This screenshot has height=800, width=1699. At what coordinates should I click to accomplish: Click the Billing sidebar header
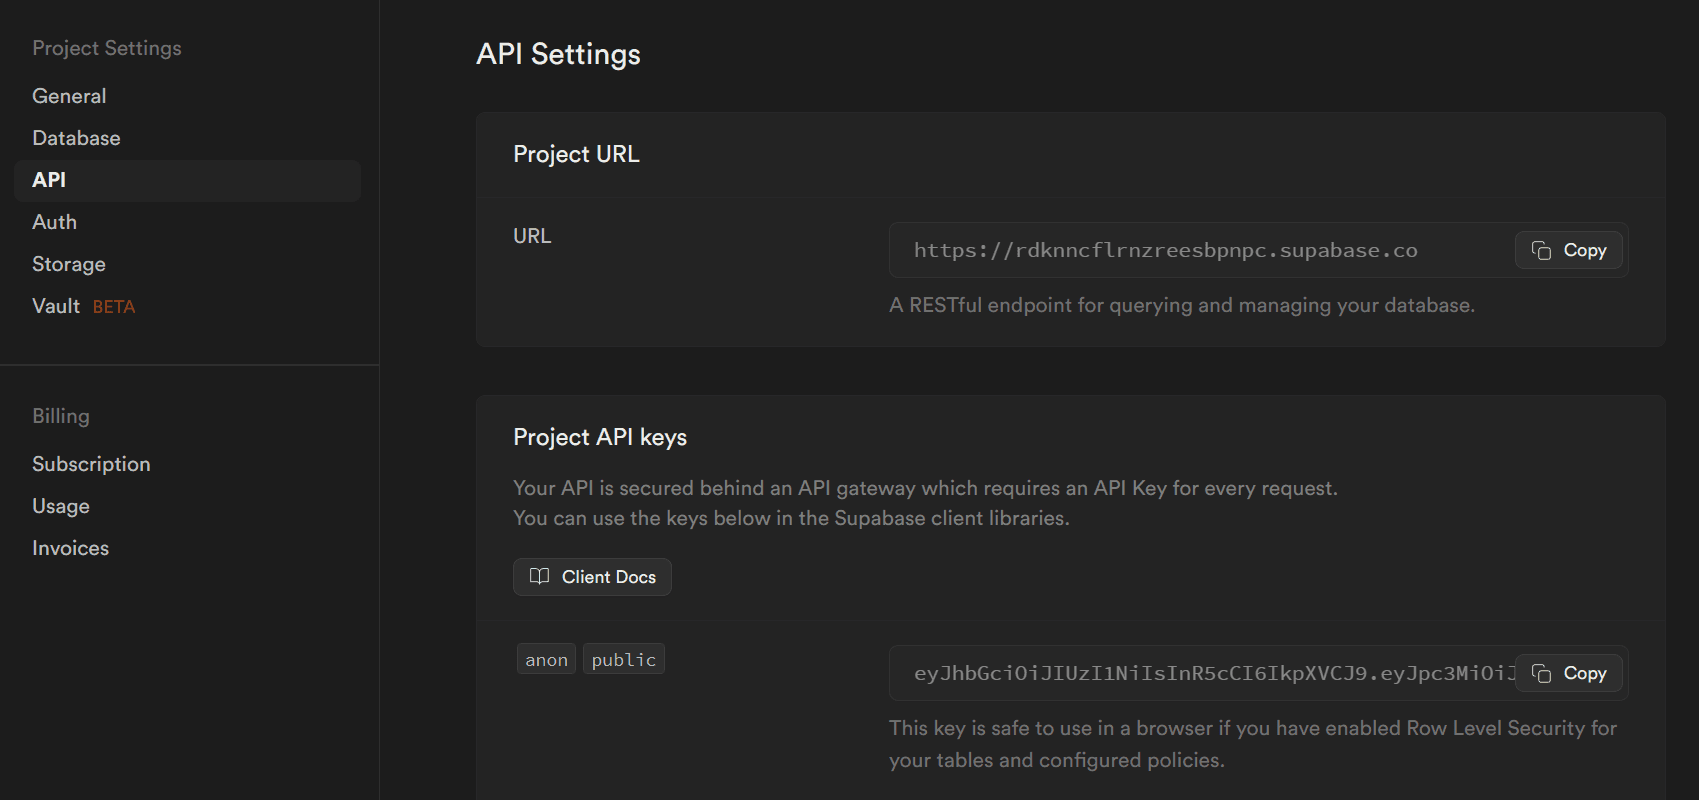(61, 416)
